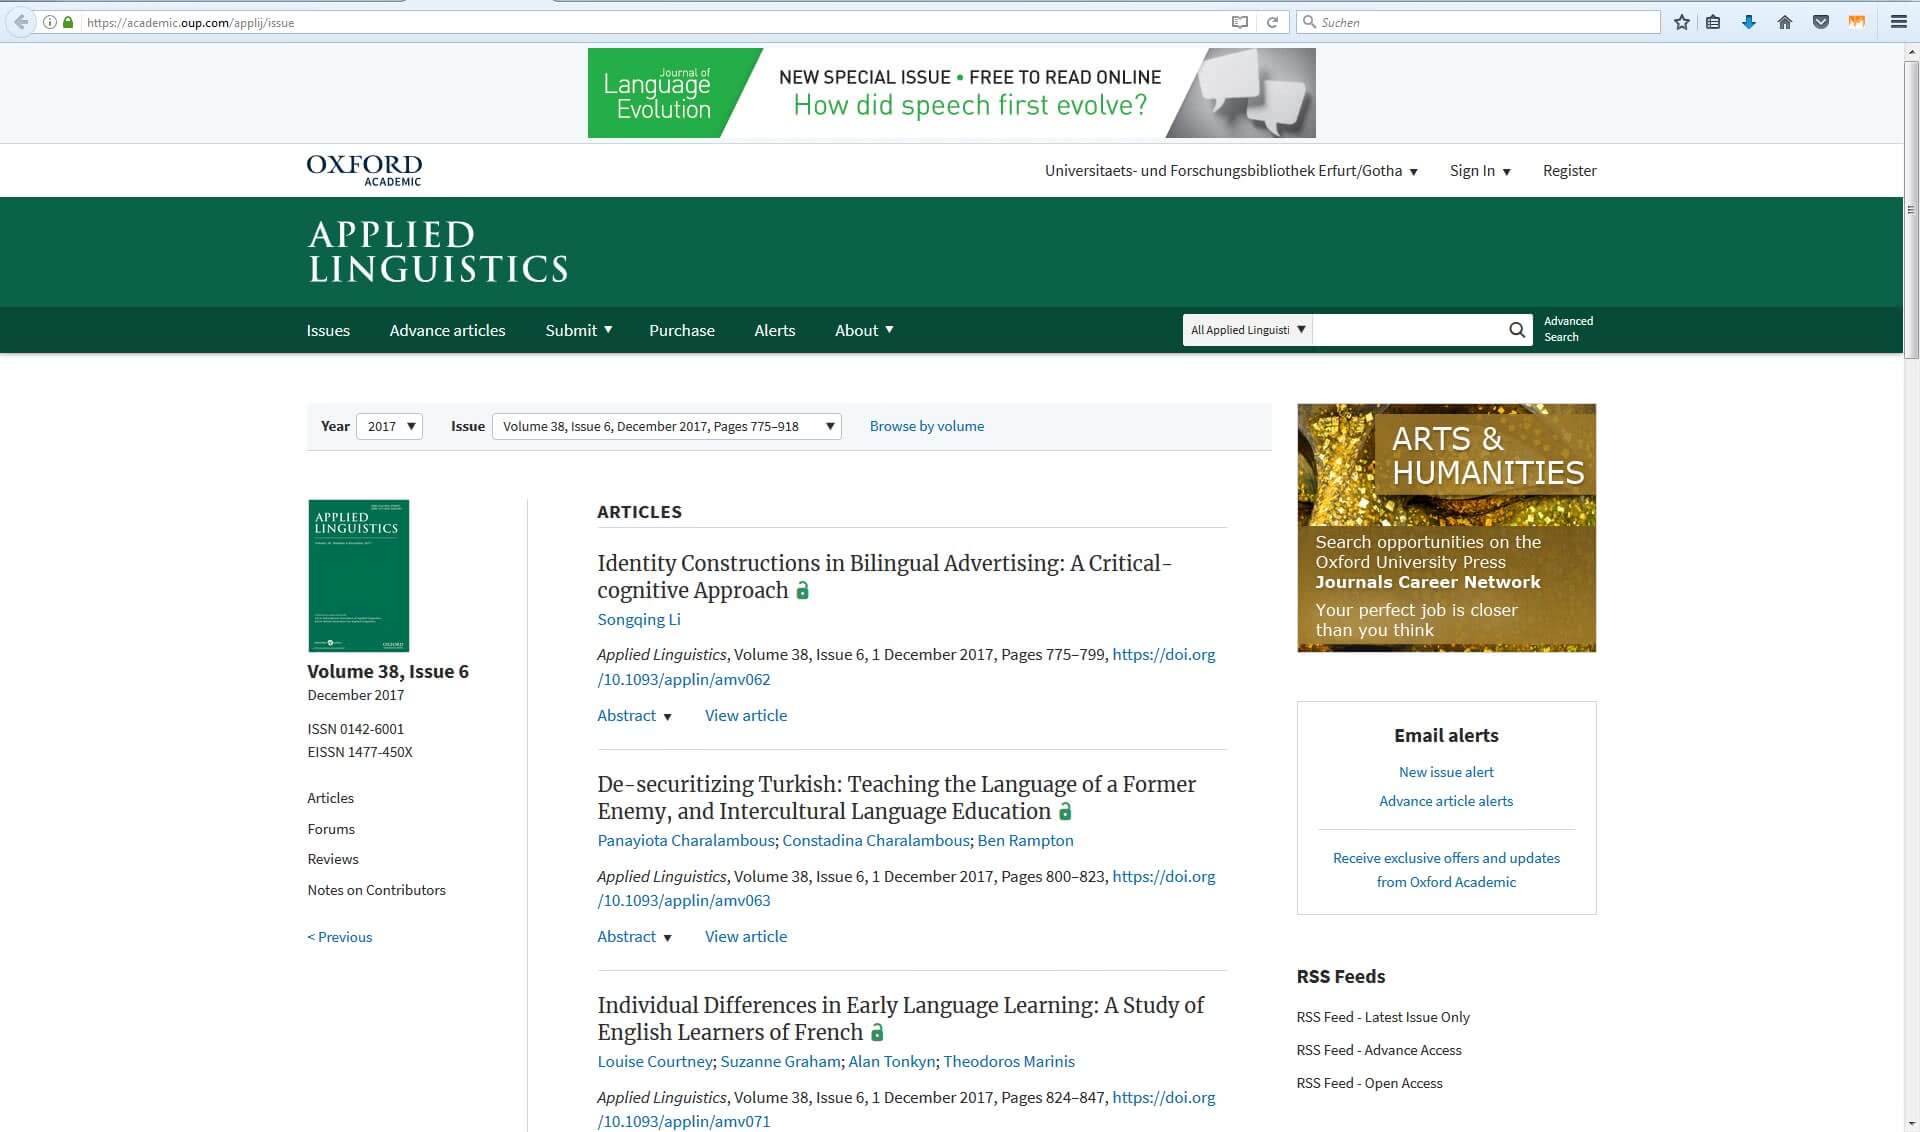Jump to Notes on Contributors in the sidebar
This screenshot has height=1132, width=1920.
click(376, 890)
